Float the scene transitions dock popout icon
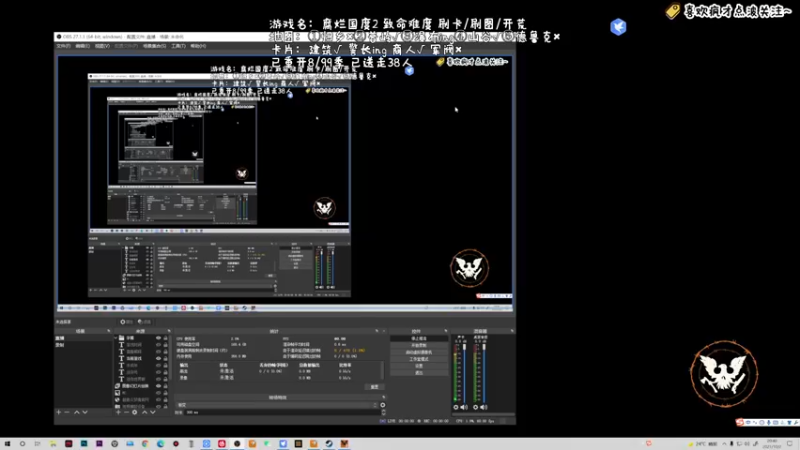The width and height of the screenshot is (800, 450). pos(384,397)
